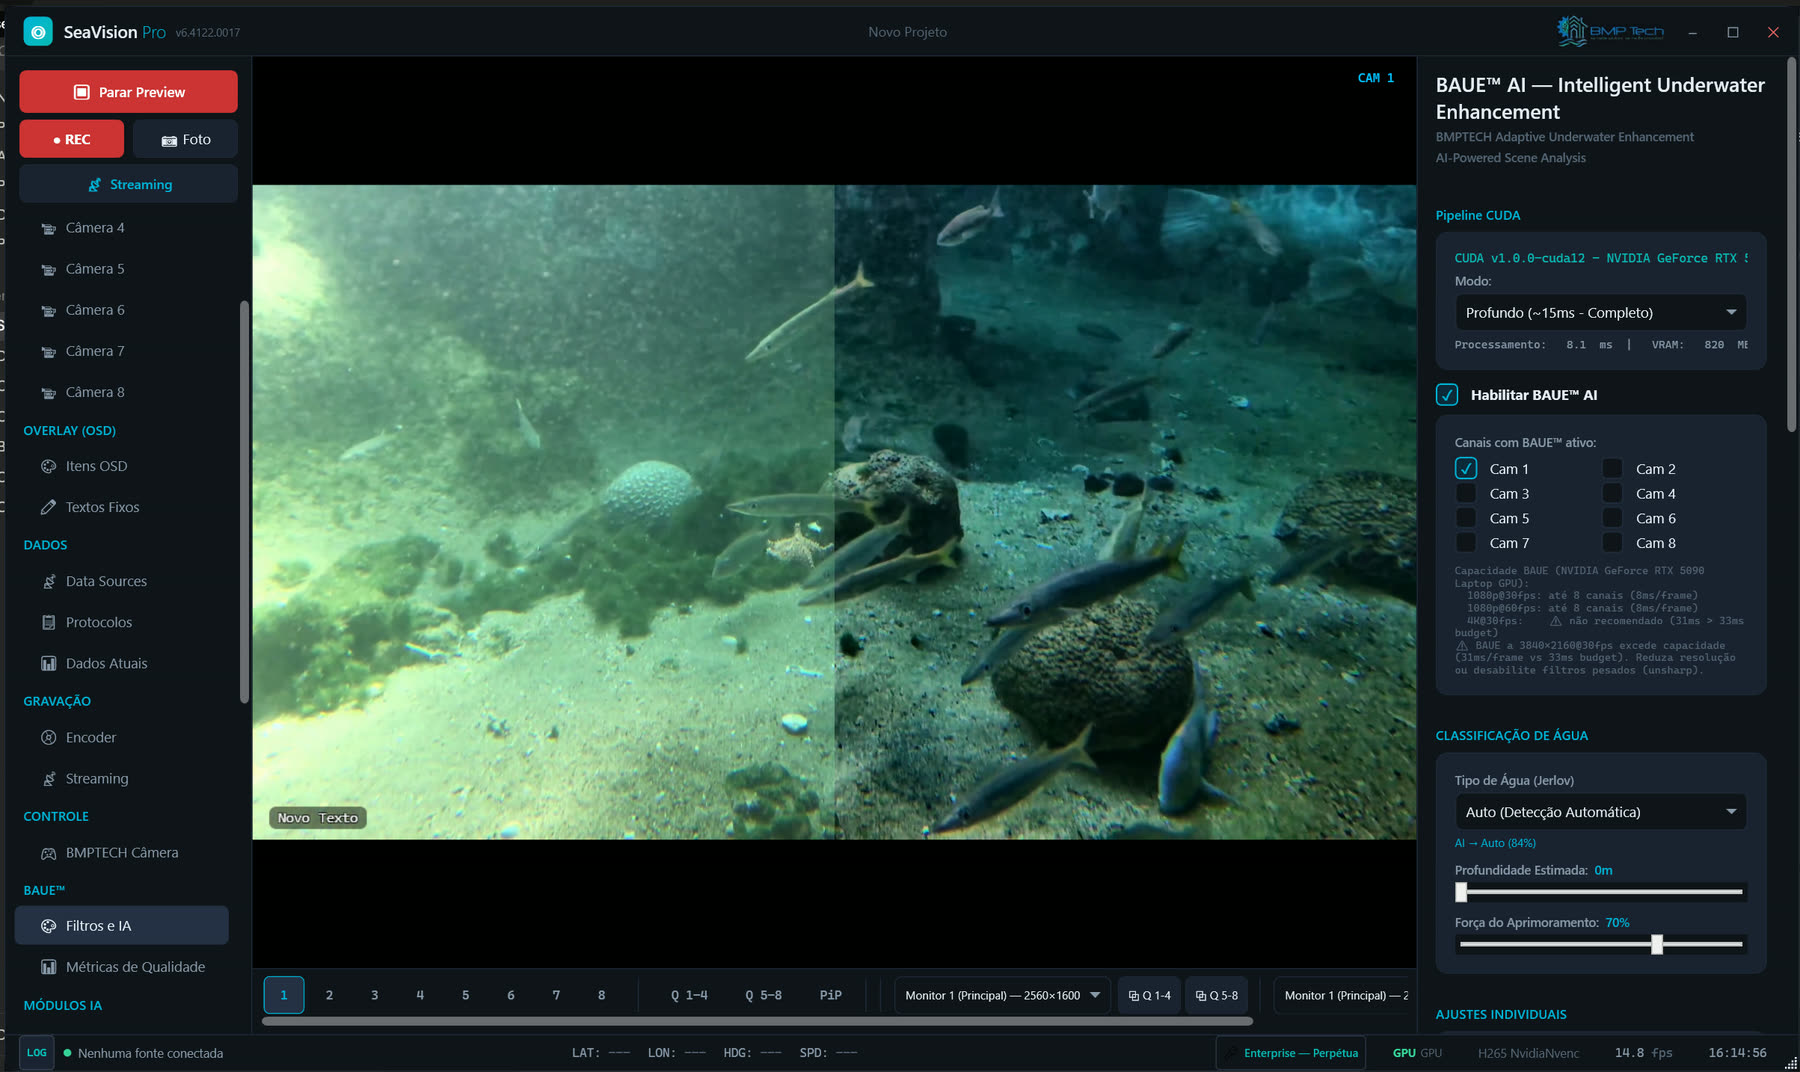Viewport: 1800px width, 1072px height.
Task: Click the Itens OSD palette icon
Action: tap(48, 466)
